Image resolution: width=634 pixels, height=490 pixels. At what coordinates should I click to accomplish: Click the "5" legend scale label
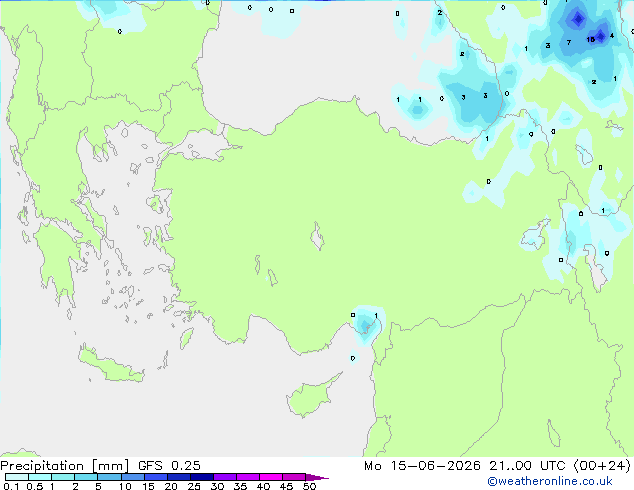coord(98,486)
